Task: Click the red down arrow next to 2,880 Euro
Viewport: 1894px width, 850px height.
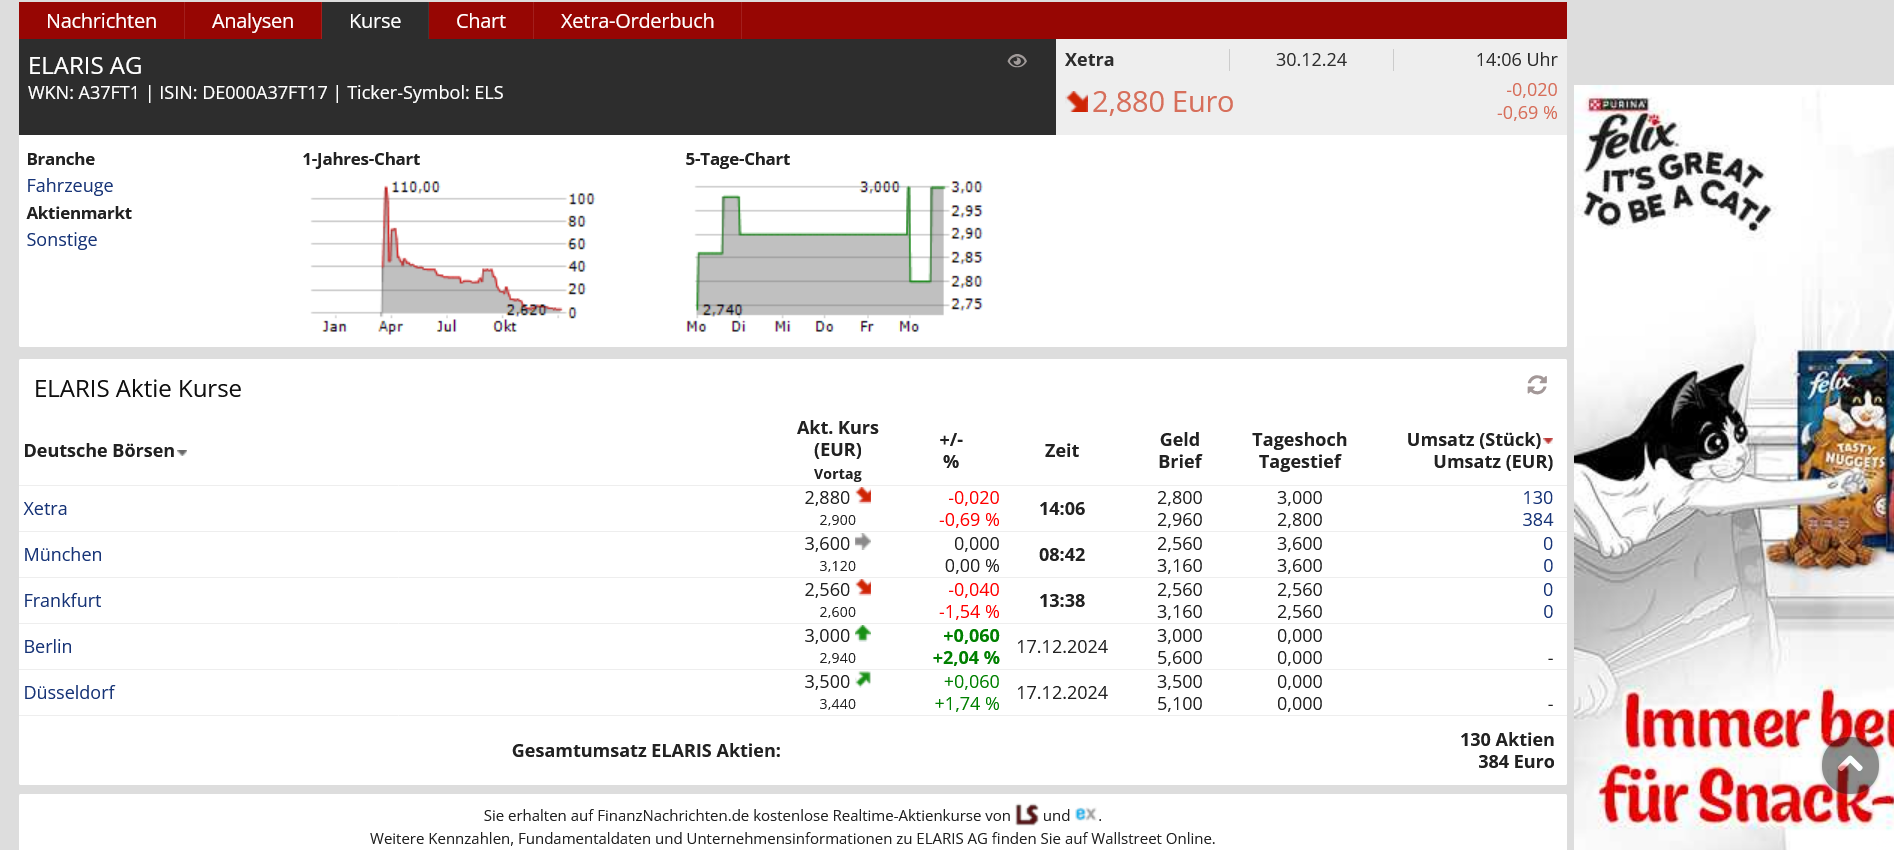Action: click(x=1077, y=102)
